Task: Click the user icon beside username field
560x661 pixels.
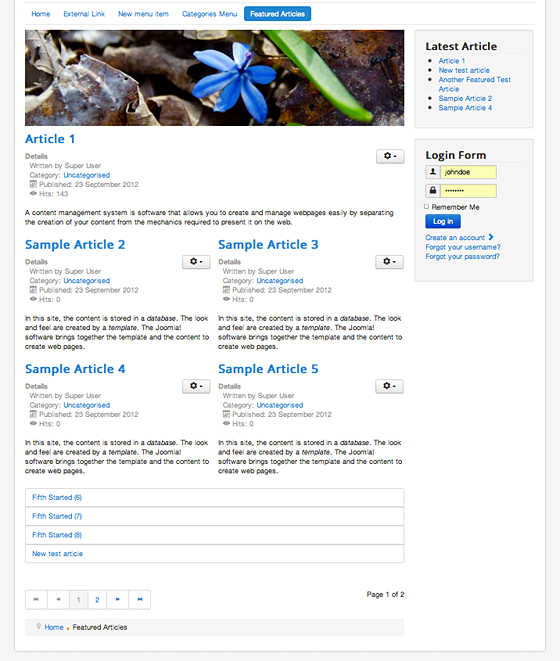Action: click(433, 172)
